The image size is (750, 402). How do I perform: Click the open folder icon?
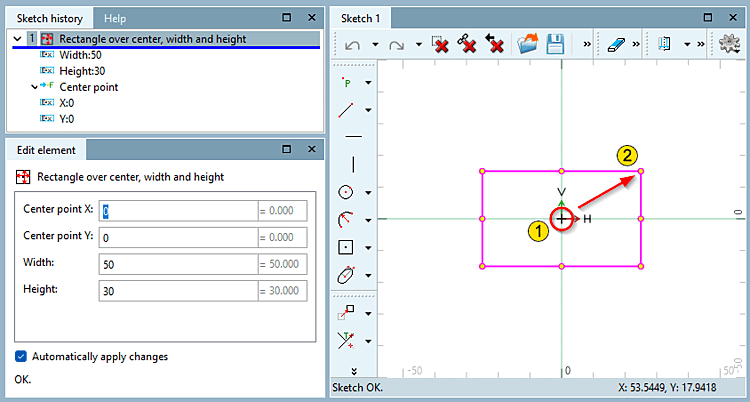(528, 44)
